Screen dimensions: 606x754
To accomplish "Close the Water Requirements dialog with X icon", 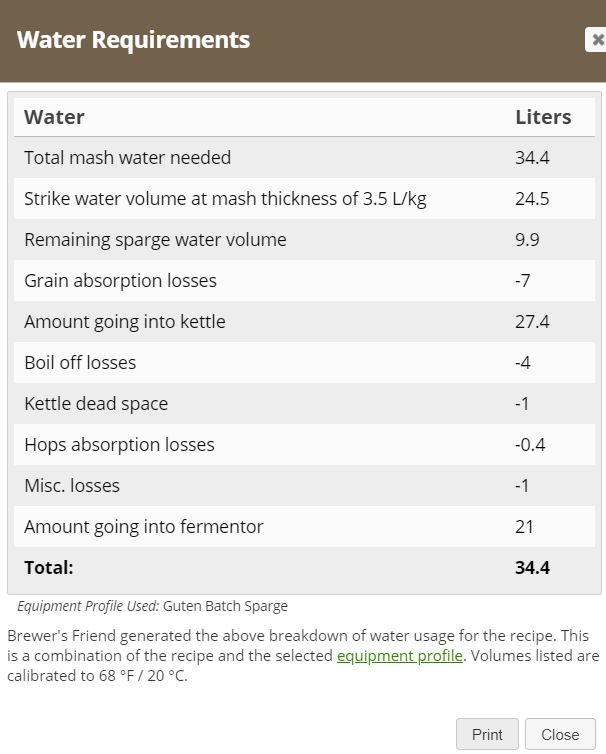I will (596, 39).
